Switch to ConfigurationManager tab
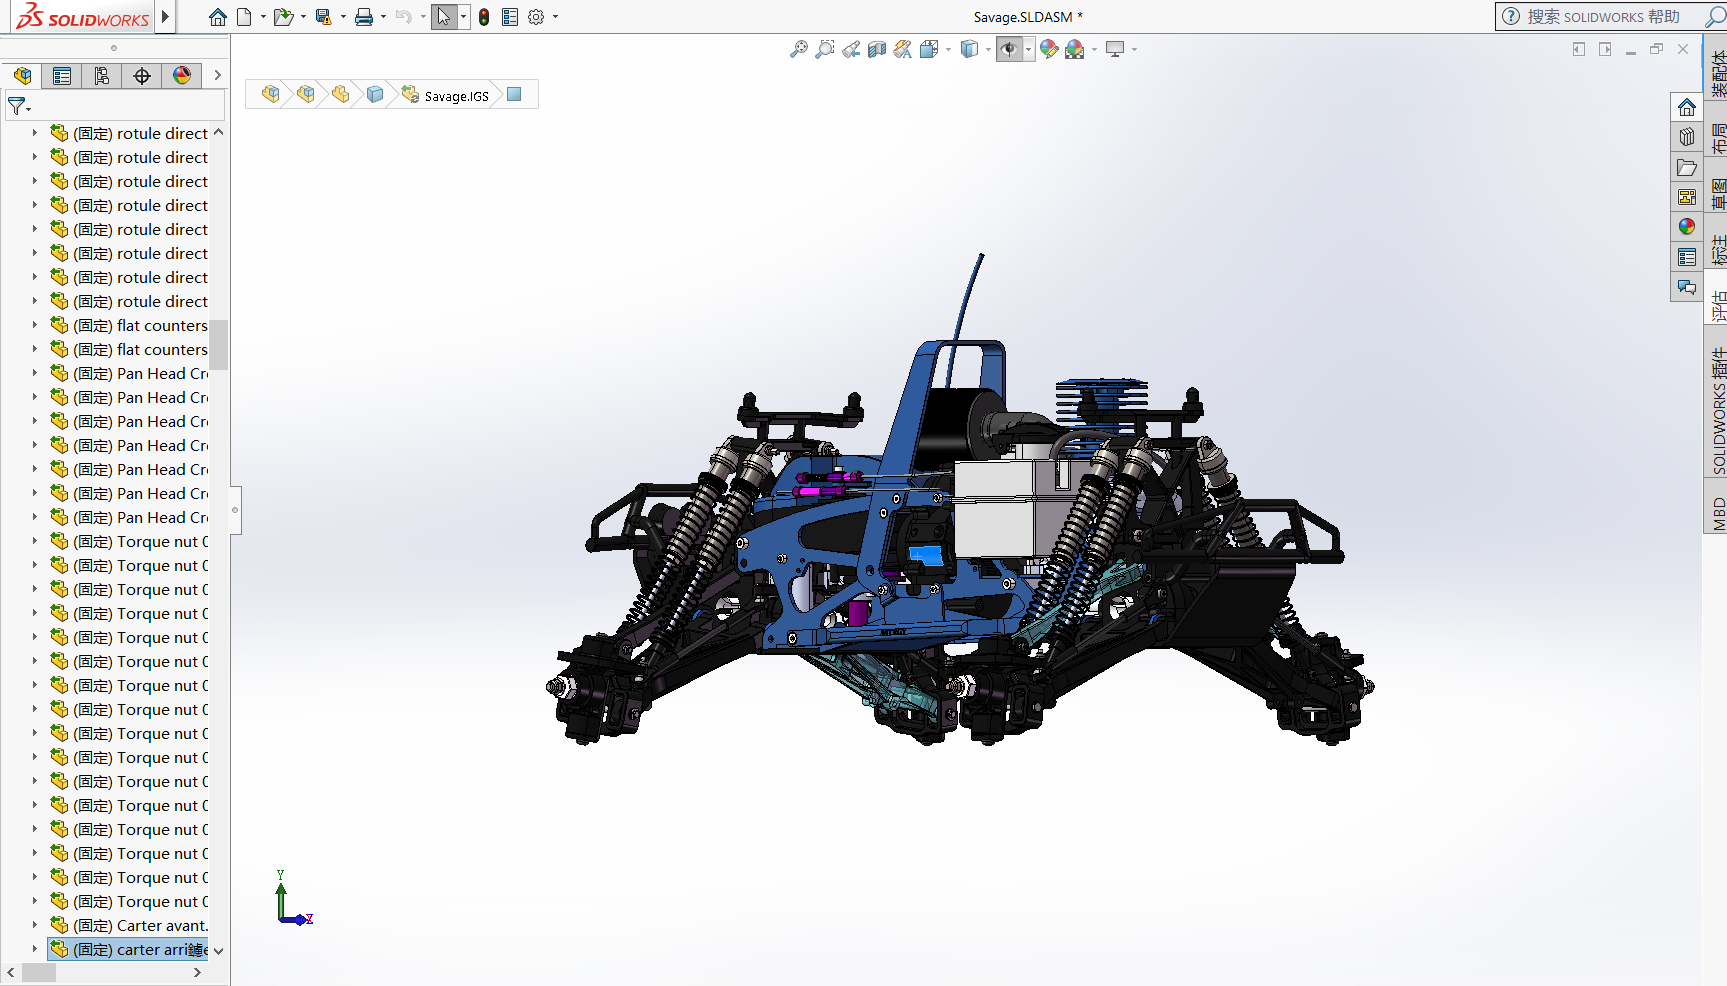This screenshot has width=1727, height=986. [102, 76]
